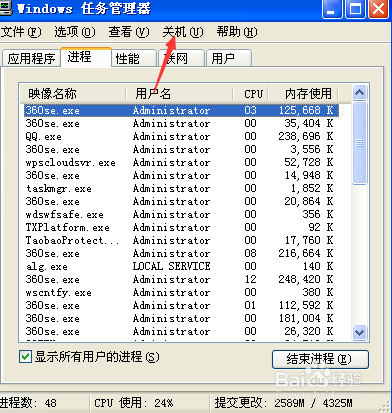Switch to the 性能 tab
This screenshot has height=413, width=392.
click(134, 59)
